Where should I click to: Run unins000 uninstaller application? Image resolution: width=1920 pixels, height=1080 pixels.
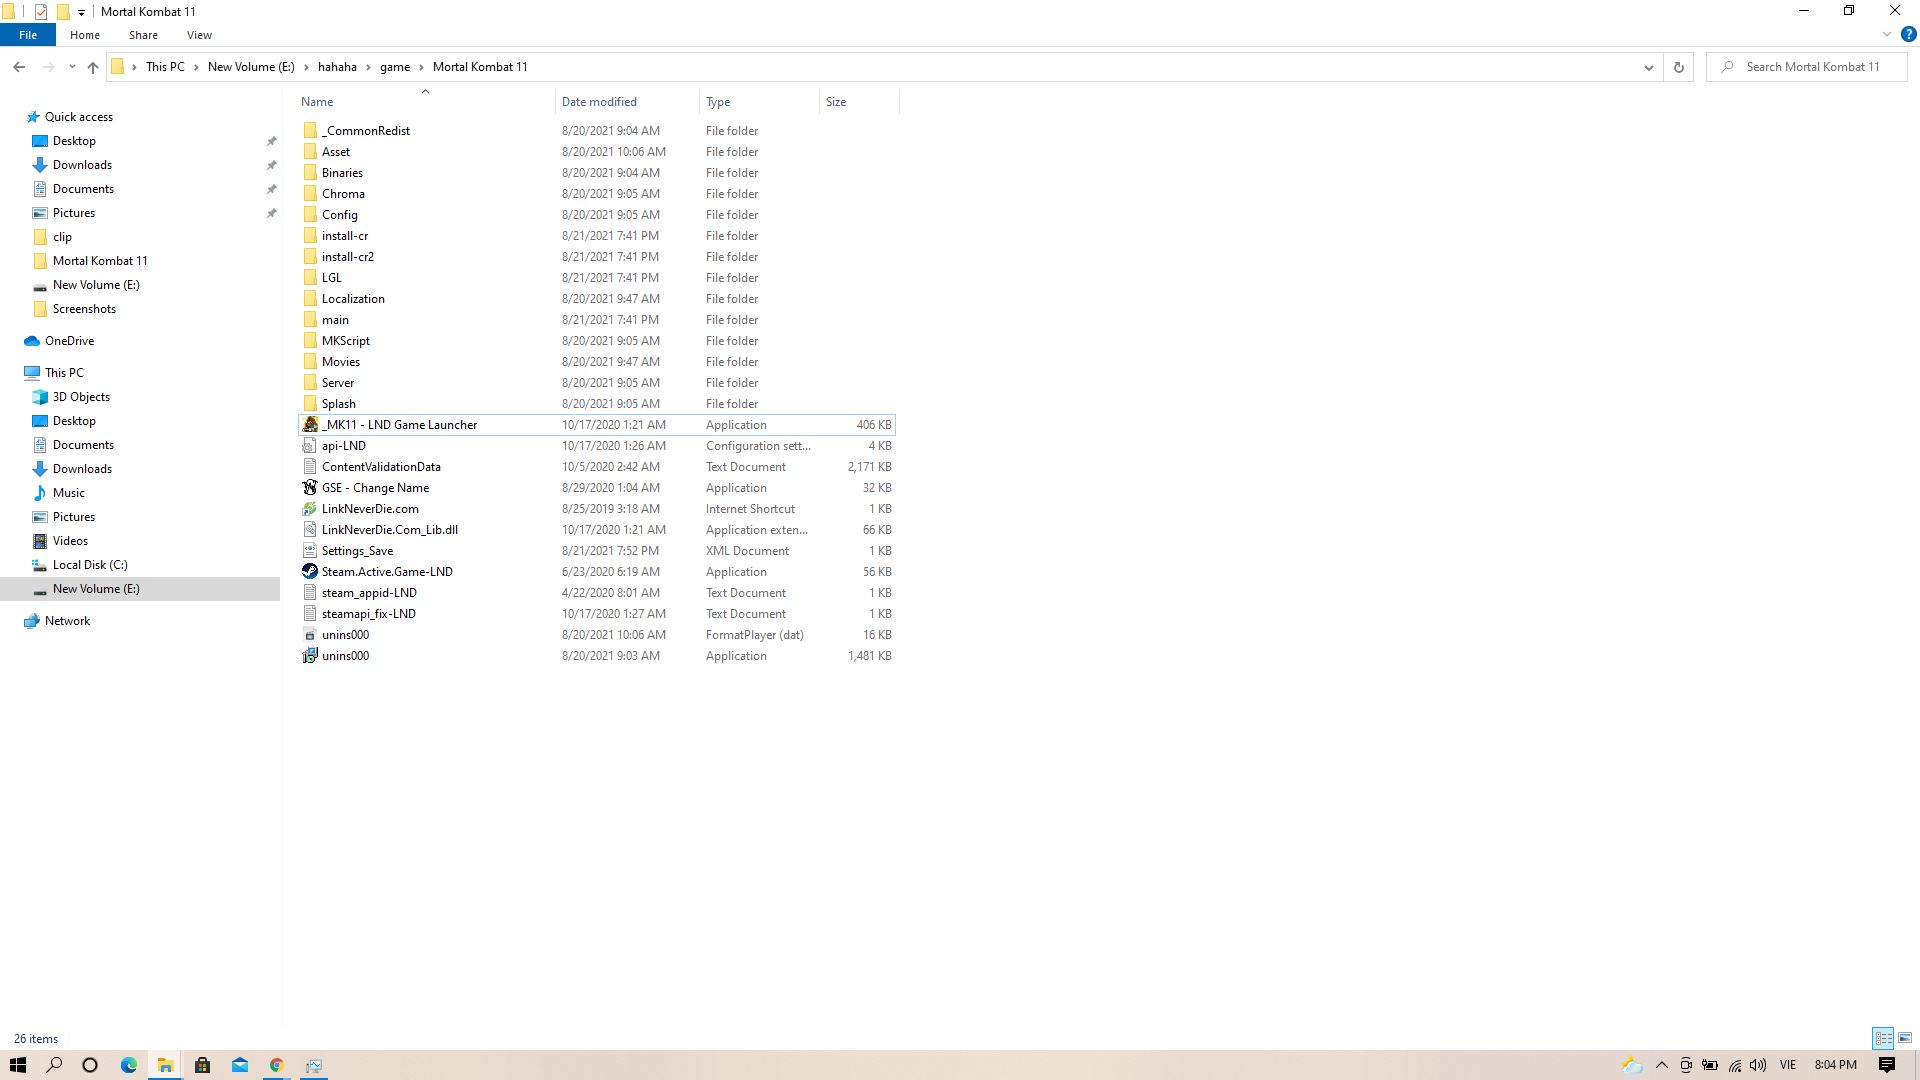(345, 655)
